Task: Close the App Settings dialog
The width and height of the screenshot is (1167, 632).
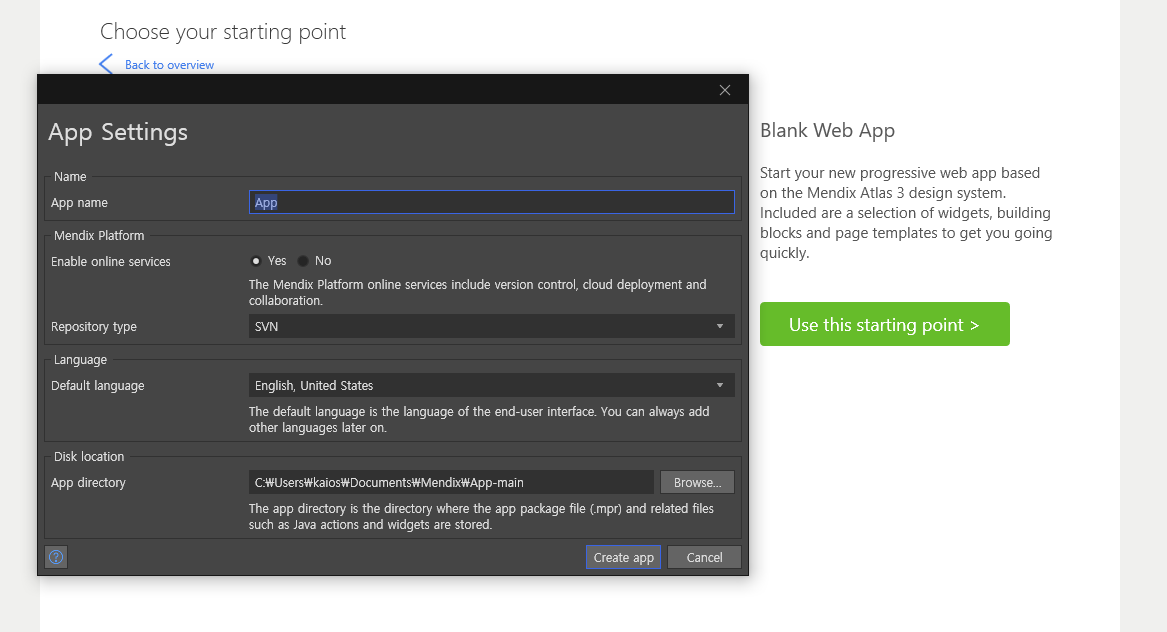Action: pos(725,90)
